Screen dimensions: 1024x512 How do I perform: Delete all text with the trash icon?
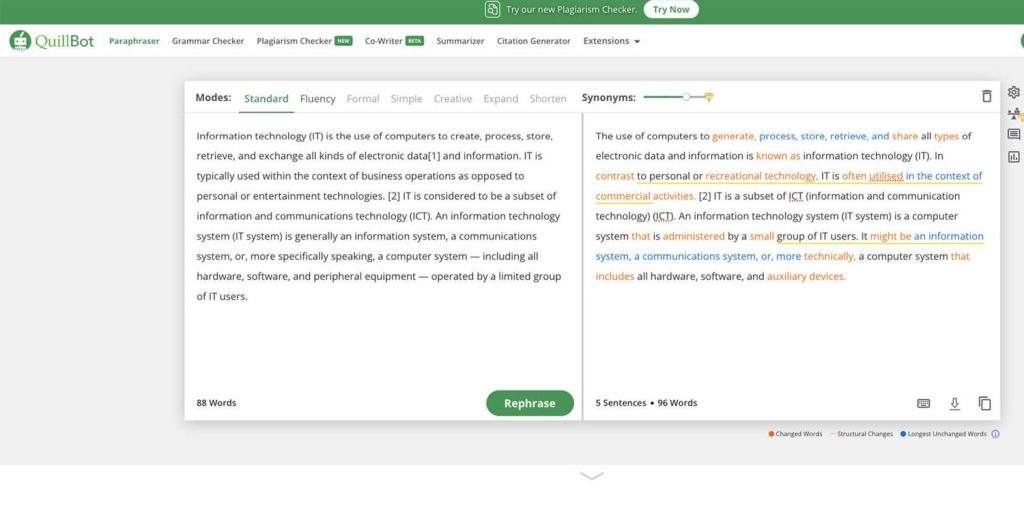pyautogui.click(x=986, y=96)
